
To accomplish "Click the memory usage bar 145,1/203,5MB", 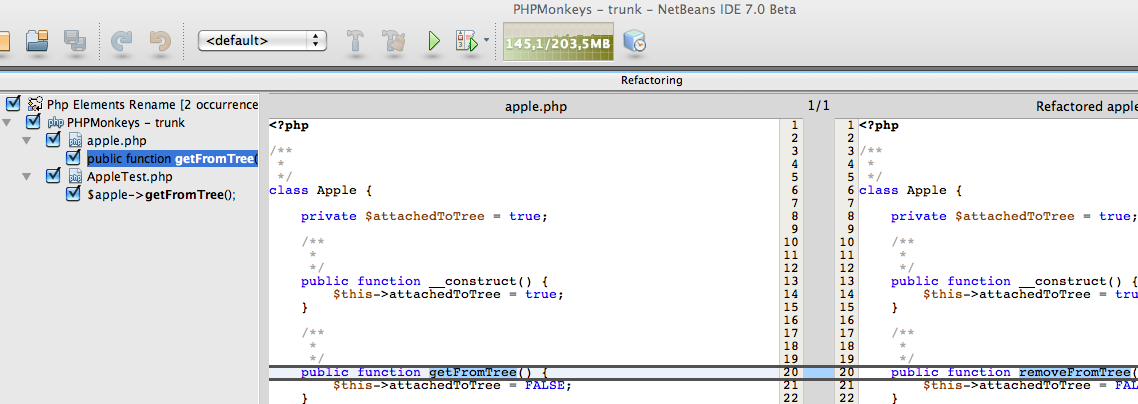I will [558, 42].
